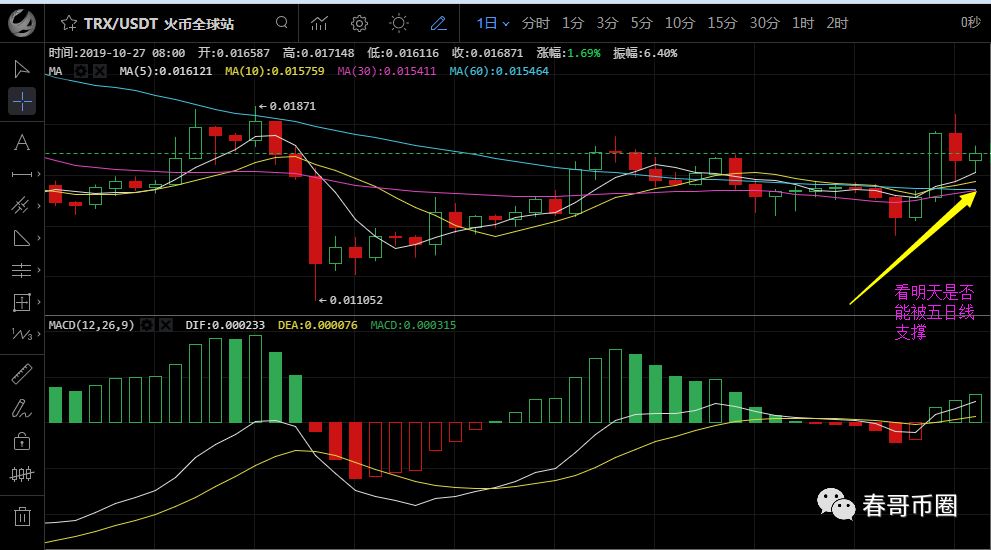The image size is (991, 550).
Task: Click the 开:0.016587 open price
Action: click(233, 53)
